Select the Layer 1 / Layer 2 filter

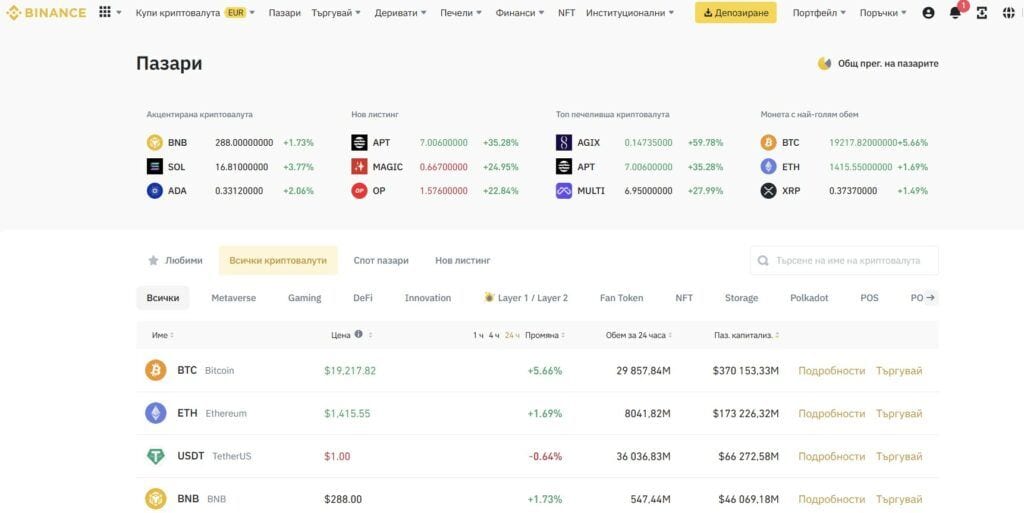[526, 298]
